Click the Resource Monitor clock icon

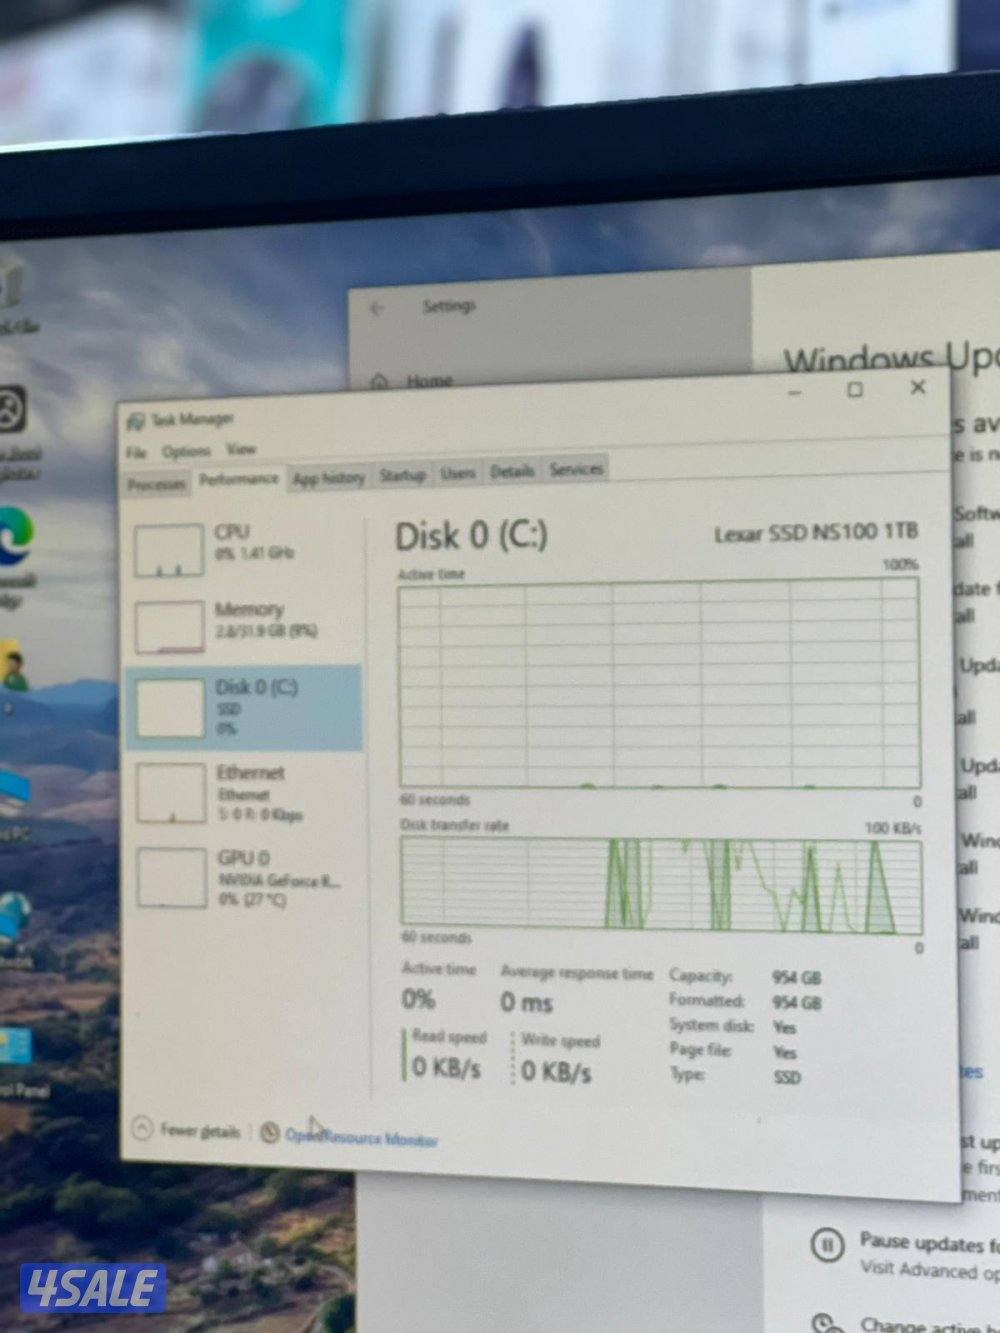coord(268,1135)
